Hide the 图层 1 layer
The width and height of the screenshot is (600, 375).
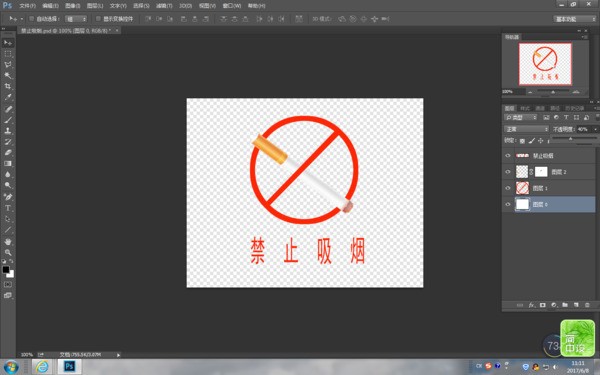click(x=508, y=188)
